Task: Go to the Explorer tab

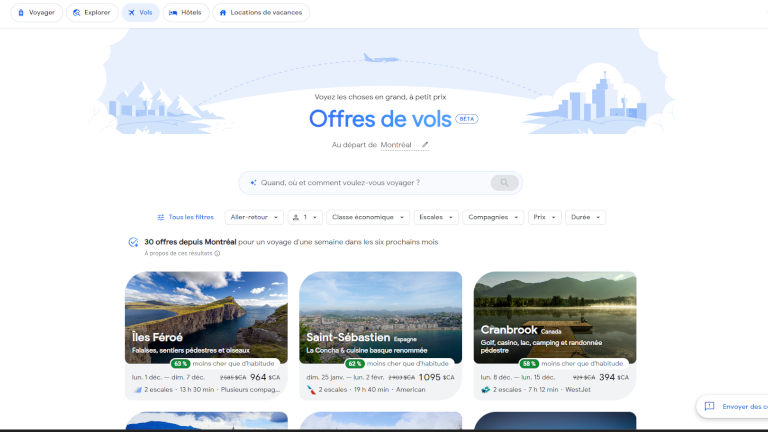Action: [x=92, y=13]
